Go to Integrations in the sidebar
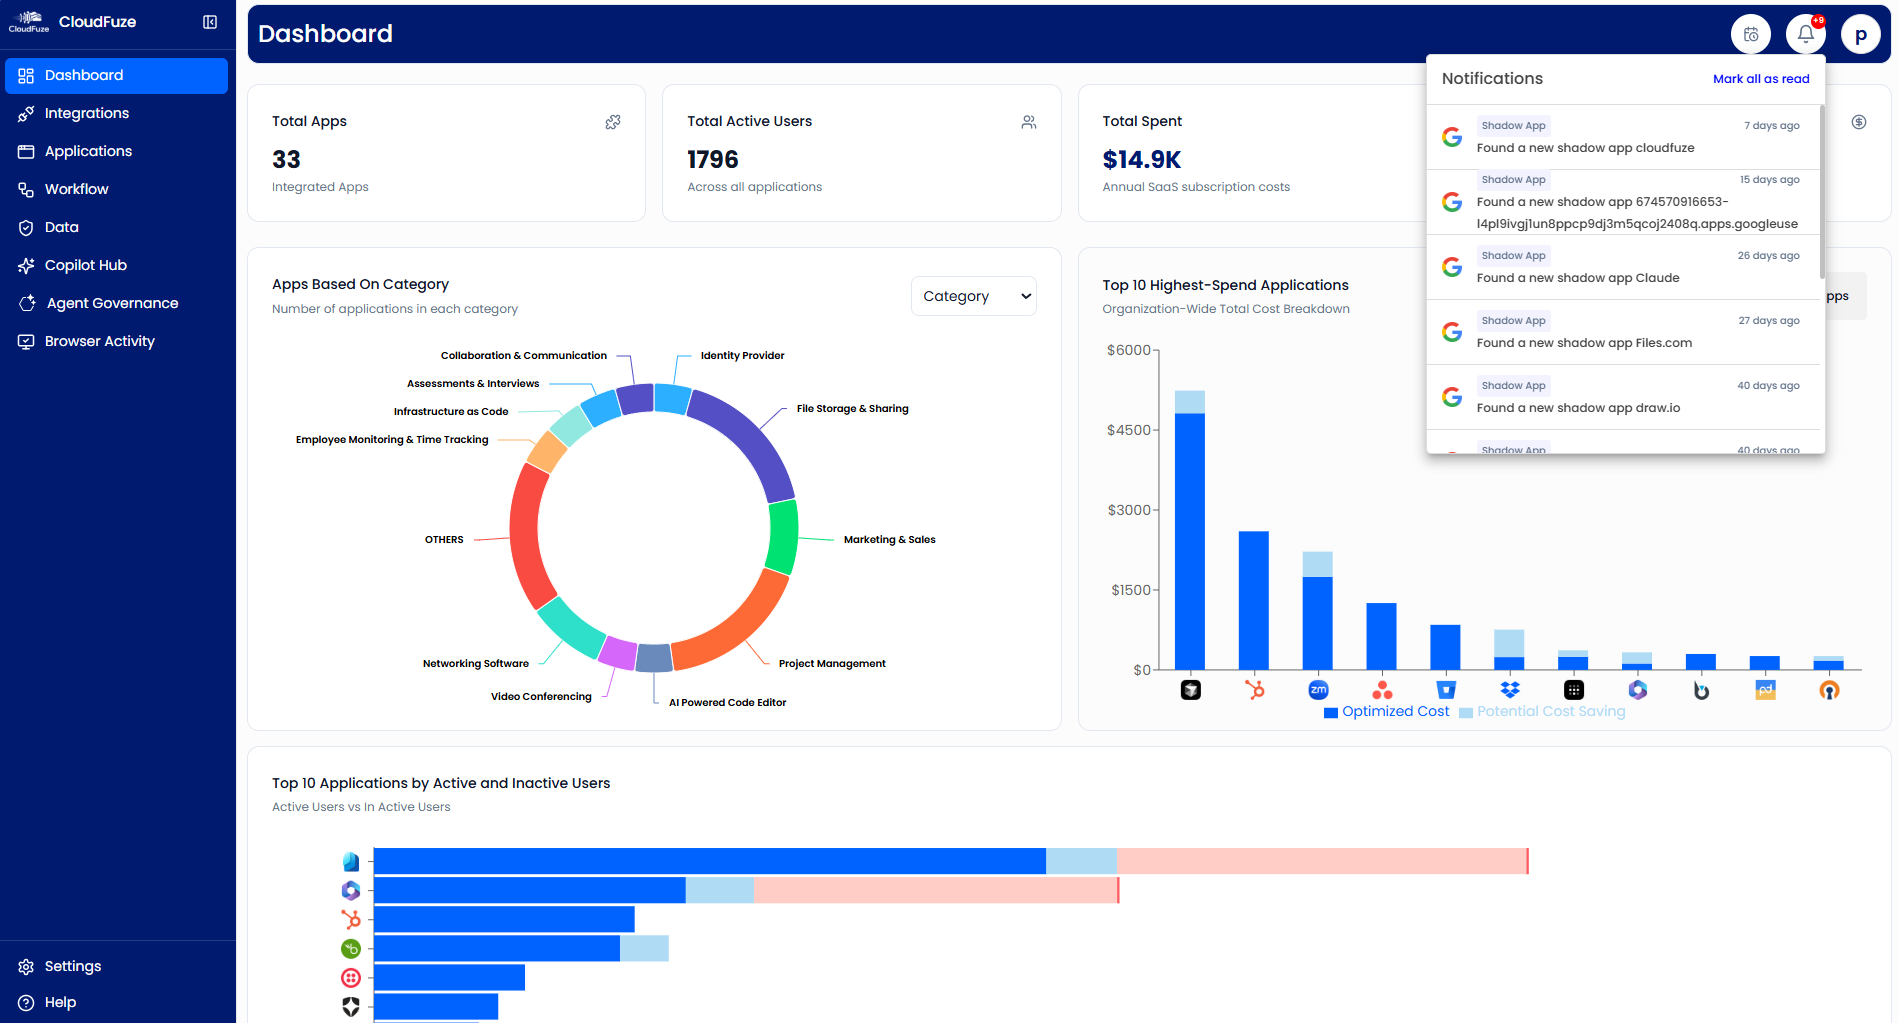 pyautogui.click(x=116, y=114)
